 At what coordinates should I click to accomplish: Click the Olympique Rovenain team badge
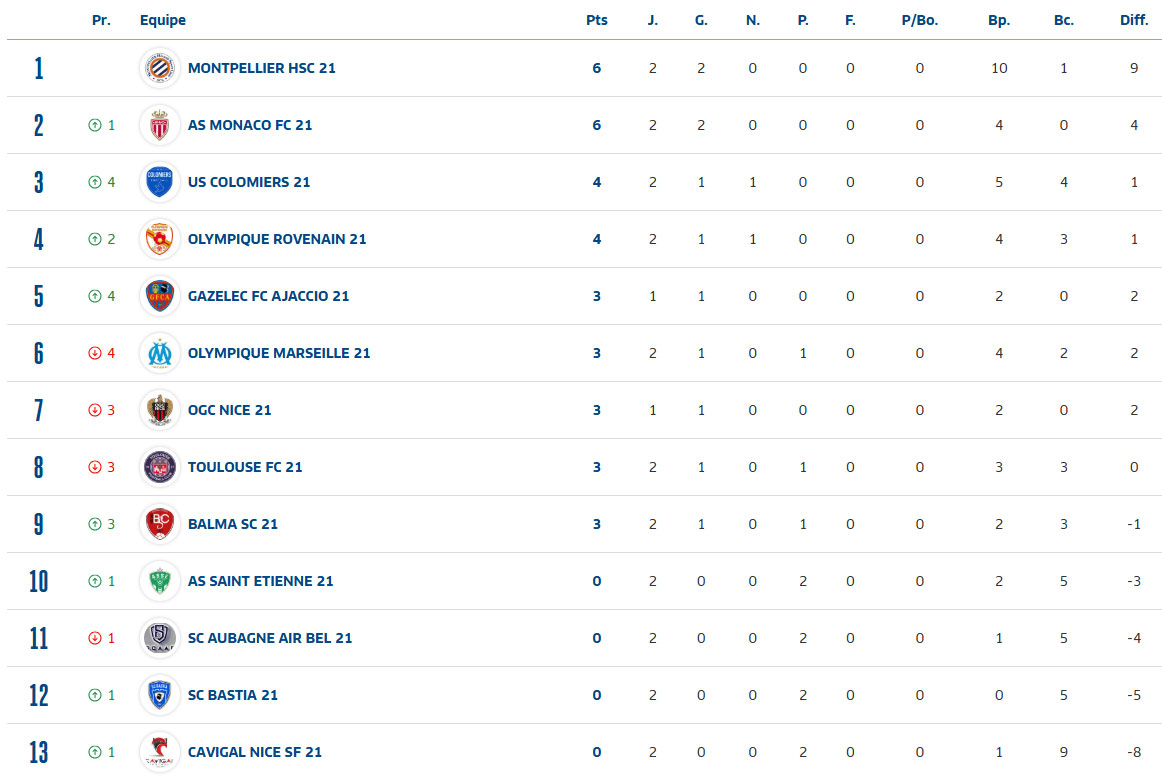tap(160, 239)
